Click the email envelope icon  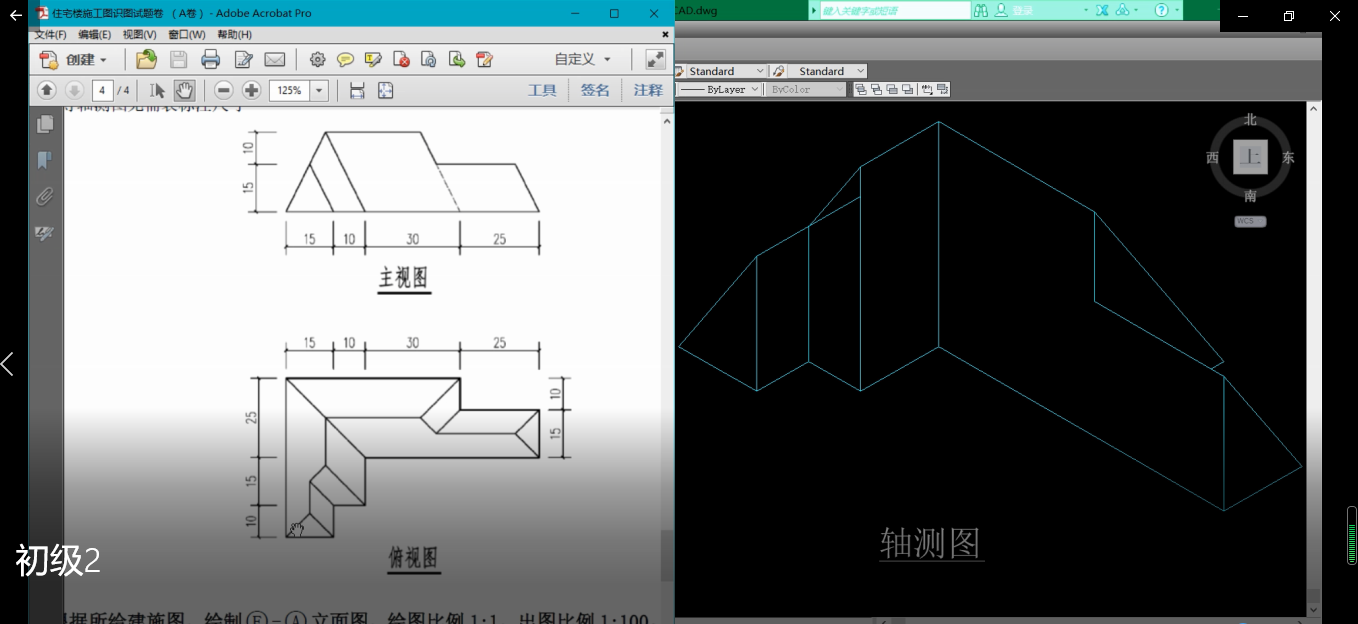click(274, 60)
